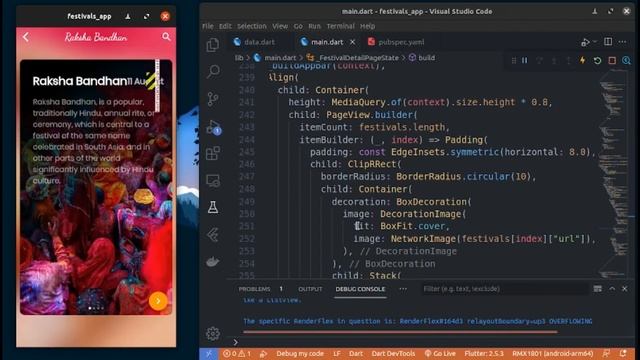Open the Remote Explorer view

pos(213,180)
